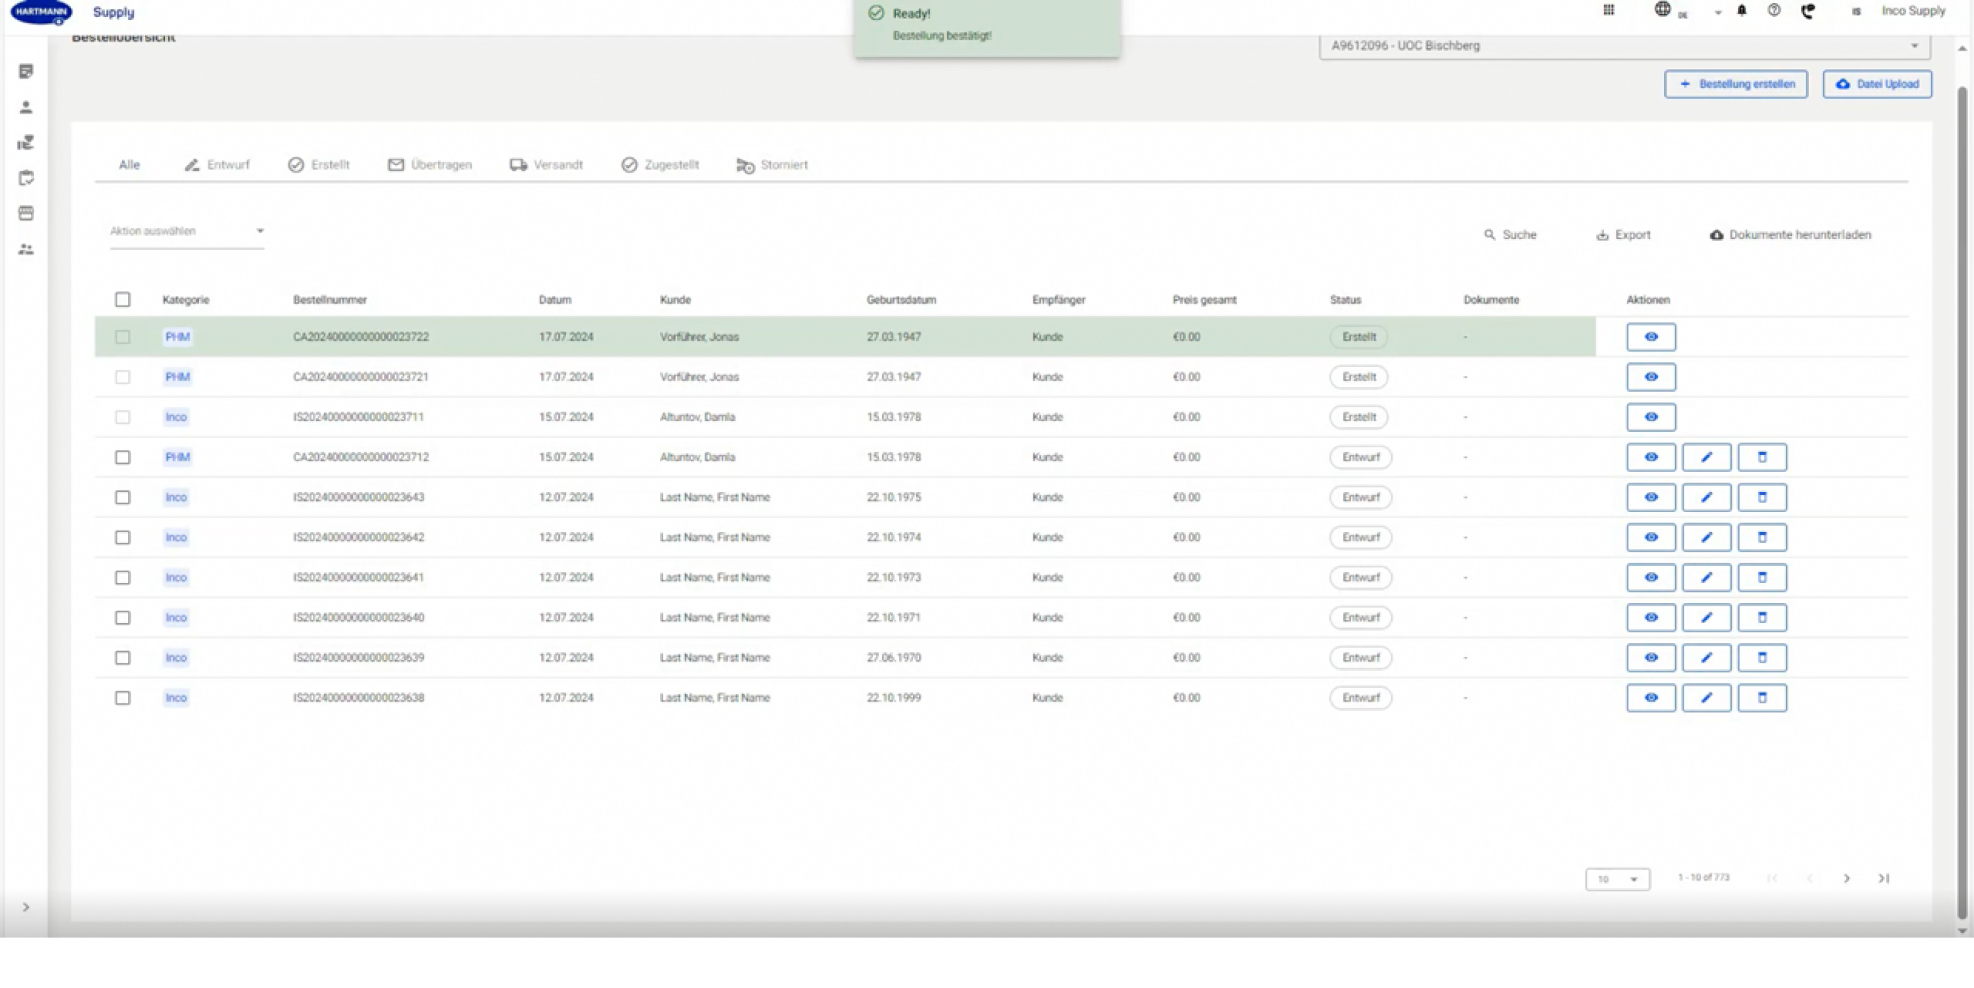Sort by the Bestellnummer column header
This screenshot has height=988, width=1974.
point(330,300)
